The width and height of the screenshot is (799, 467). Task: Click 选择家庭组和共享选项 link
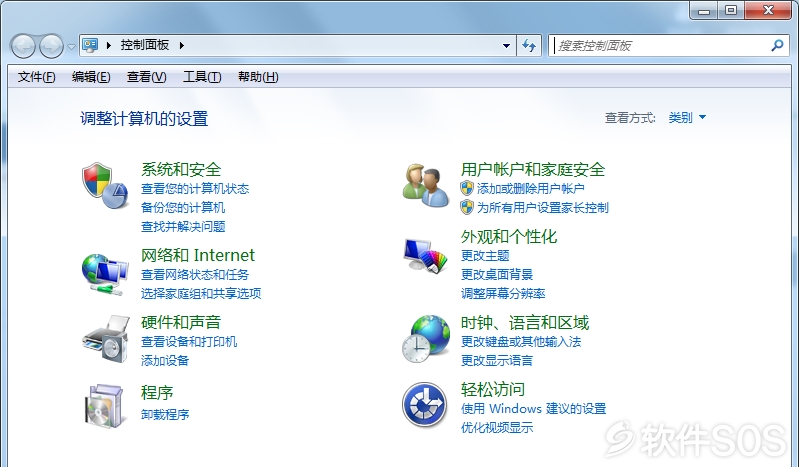[x=201, y=294]
